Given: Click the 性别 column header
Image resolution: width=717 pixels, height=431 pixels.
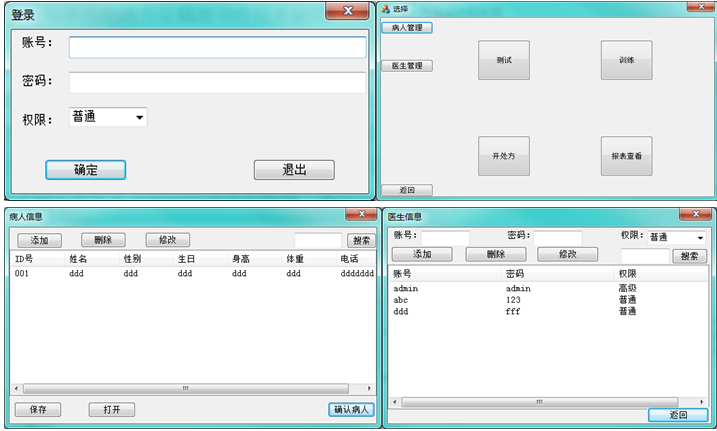Looking at the screenshot, I should 146,259.
